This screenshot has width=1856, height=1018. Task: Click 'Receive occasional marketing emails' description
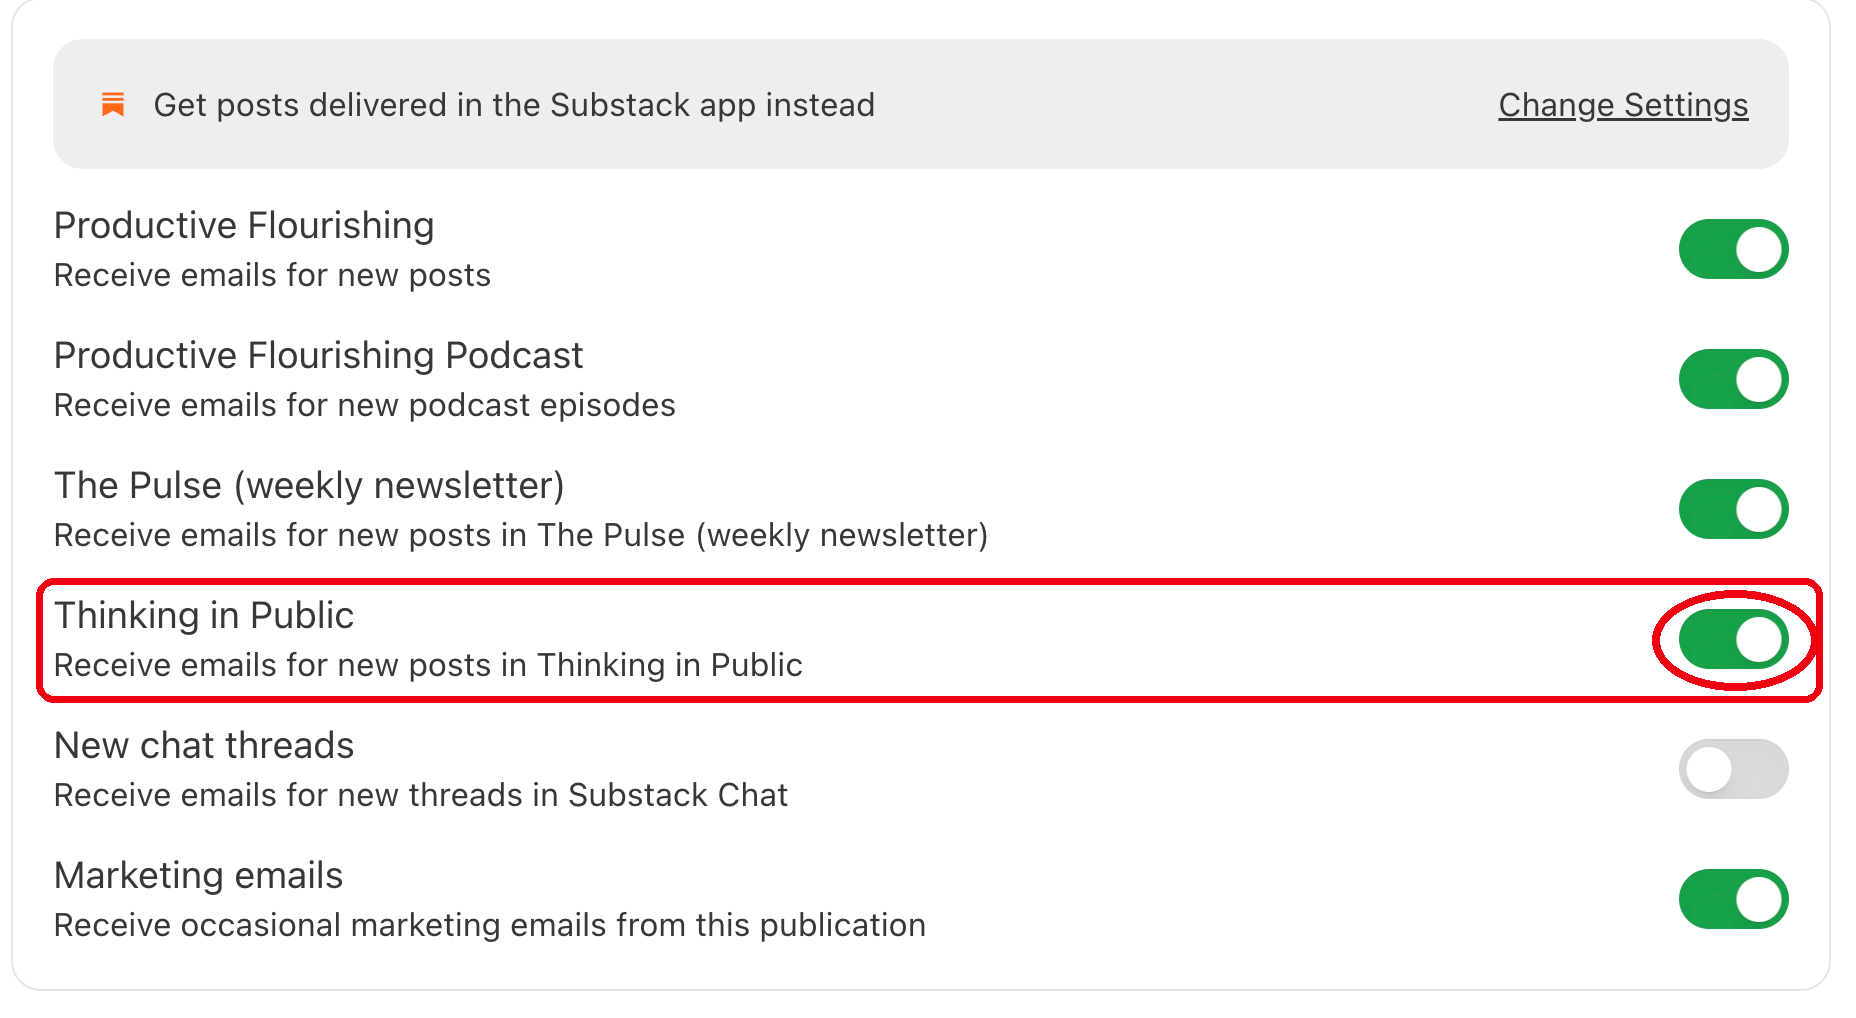pos(490,925)
